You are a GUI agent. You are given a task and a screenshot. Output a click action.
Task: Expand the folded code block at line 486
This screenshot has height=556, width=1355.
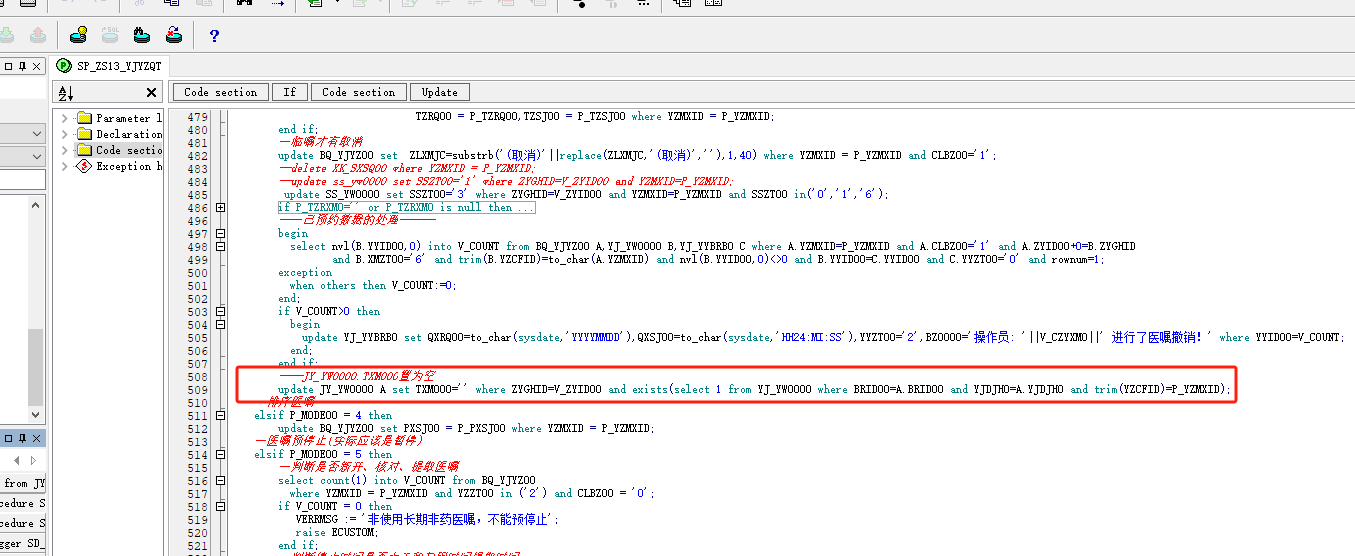220,208
